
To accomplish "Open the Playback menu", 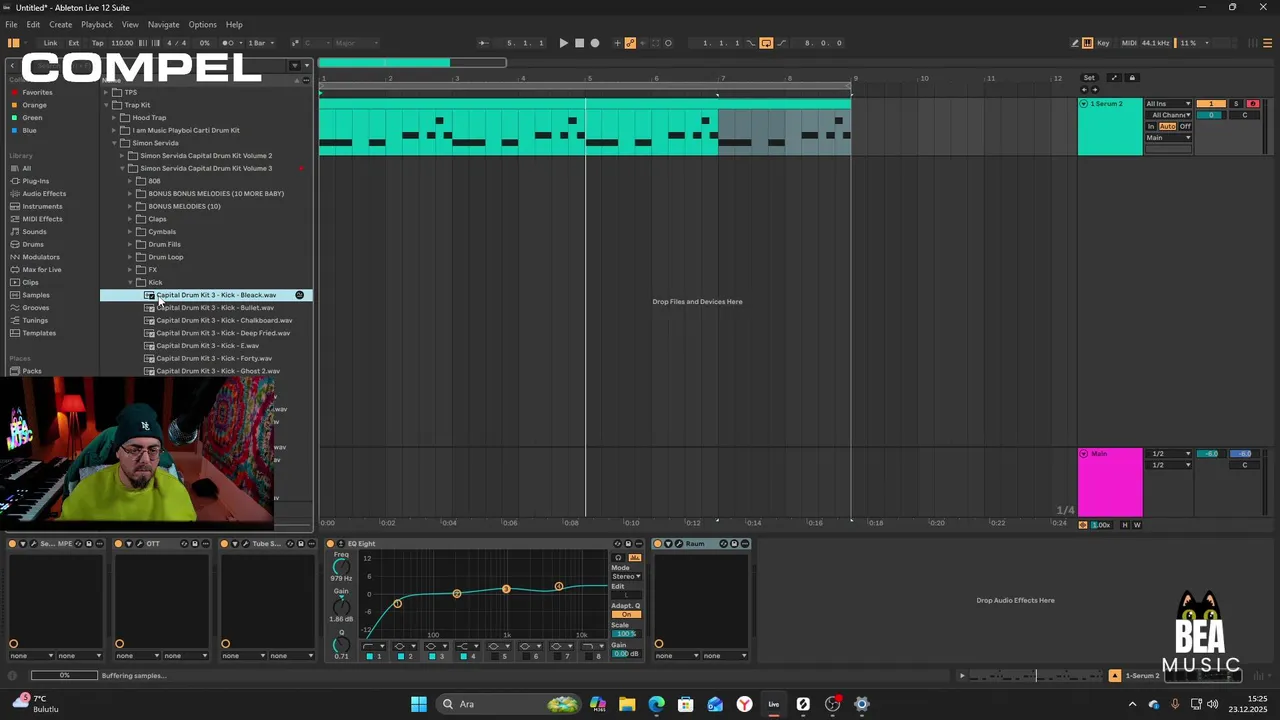I will [x=97, y=24].
